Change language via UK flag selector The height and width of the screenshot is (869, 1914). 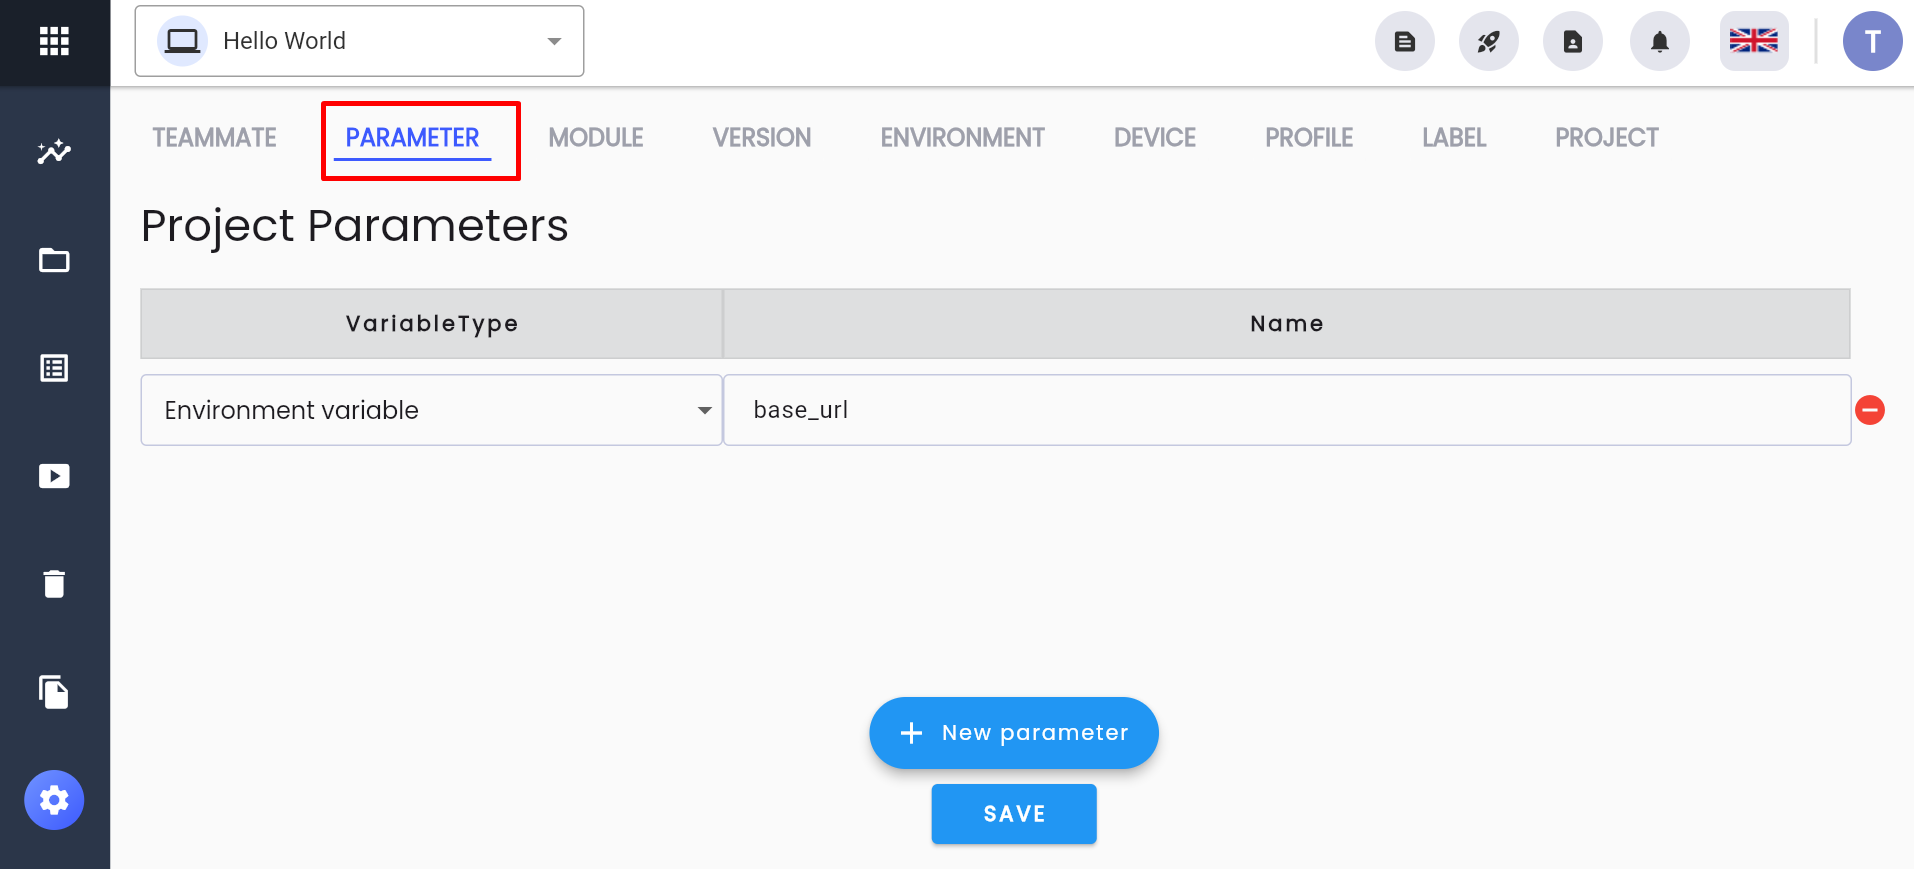point(1754,41)
